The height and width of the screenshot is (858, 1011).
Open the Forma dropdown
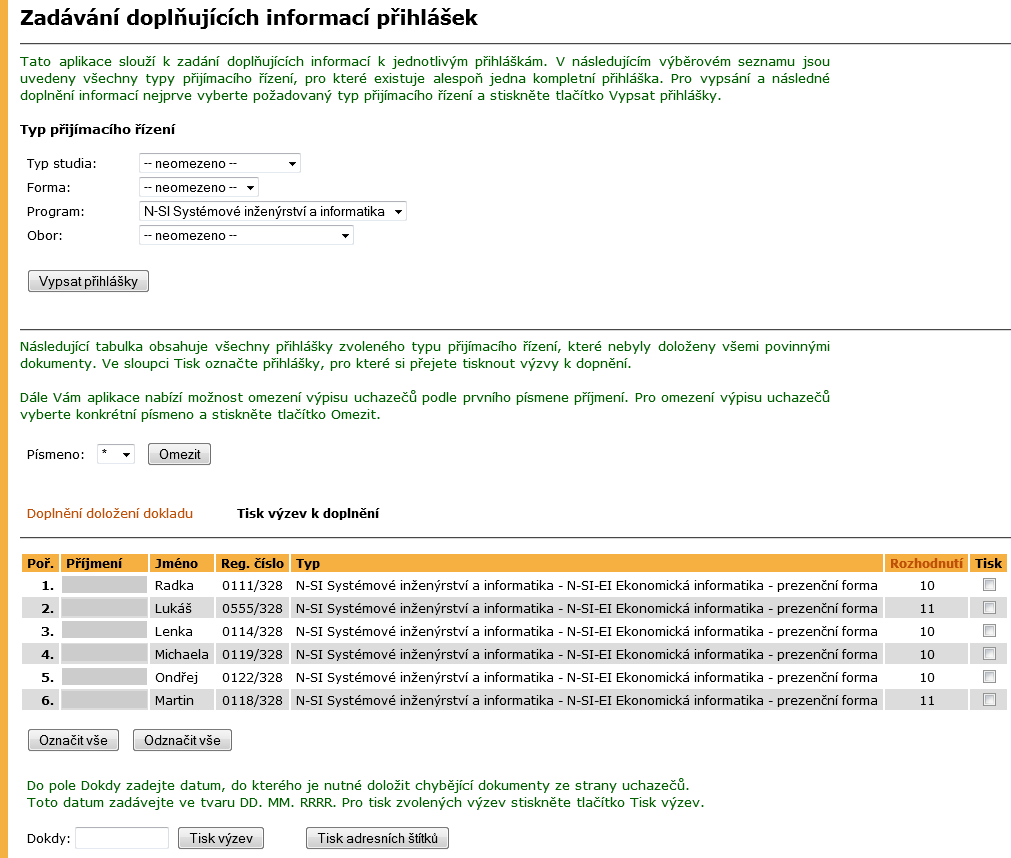point(199,188)
